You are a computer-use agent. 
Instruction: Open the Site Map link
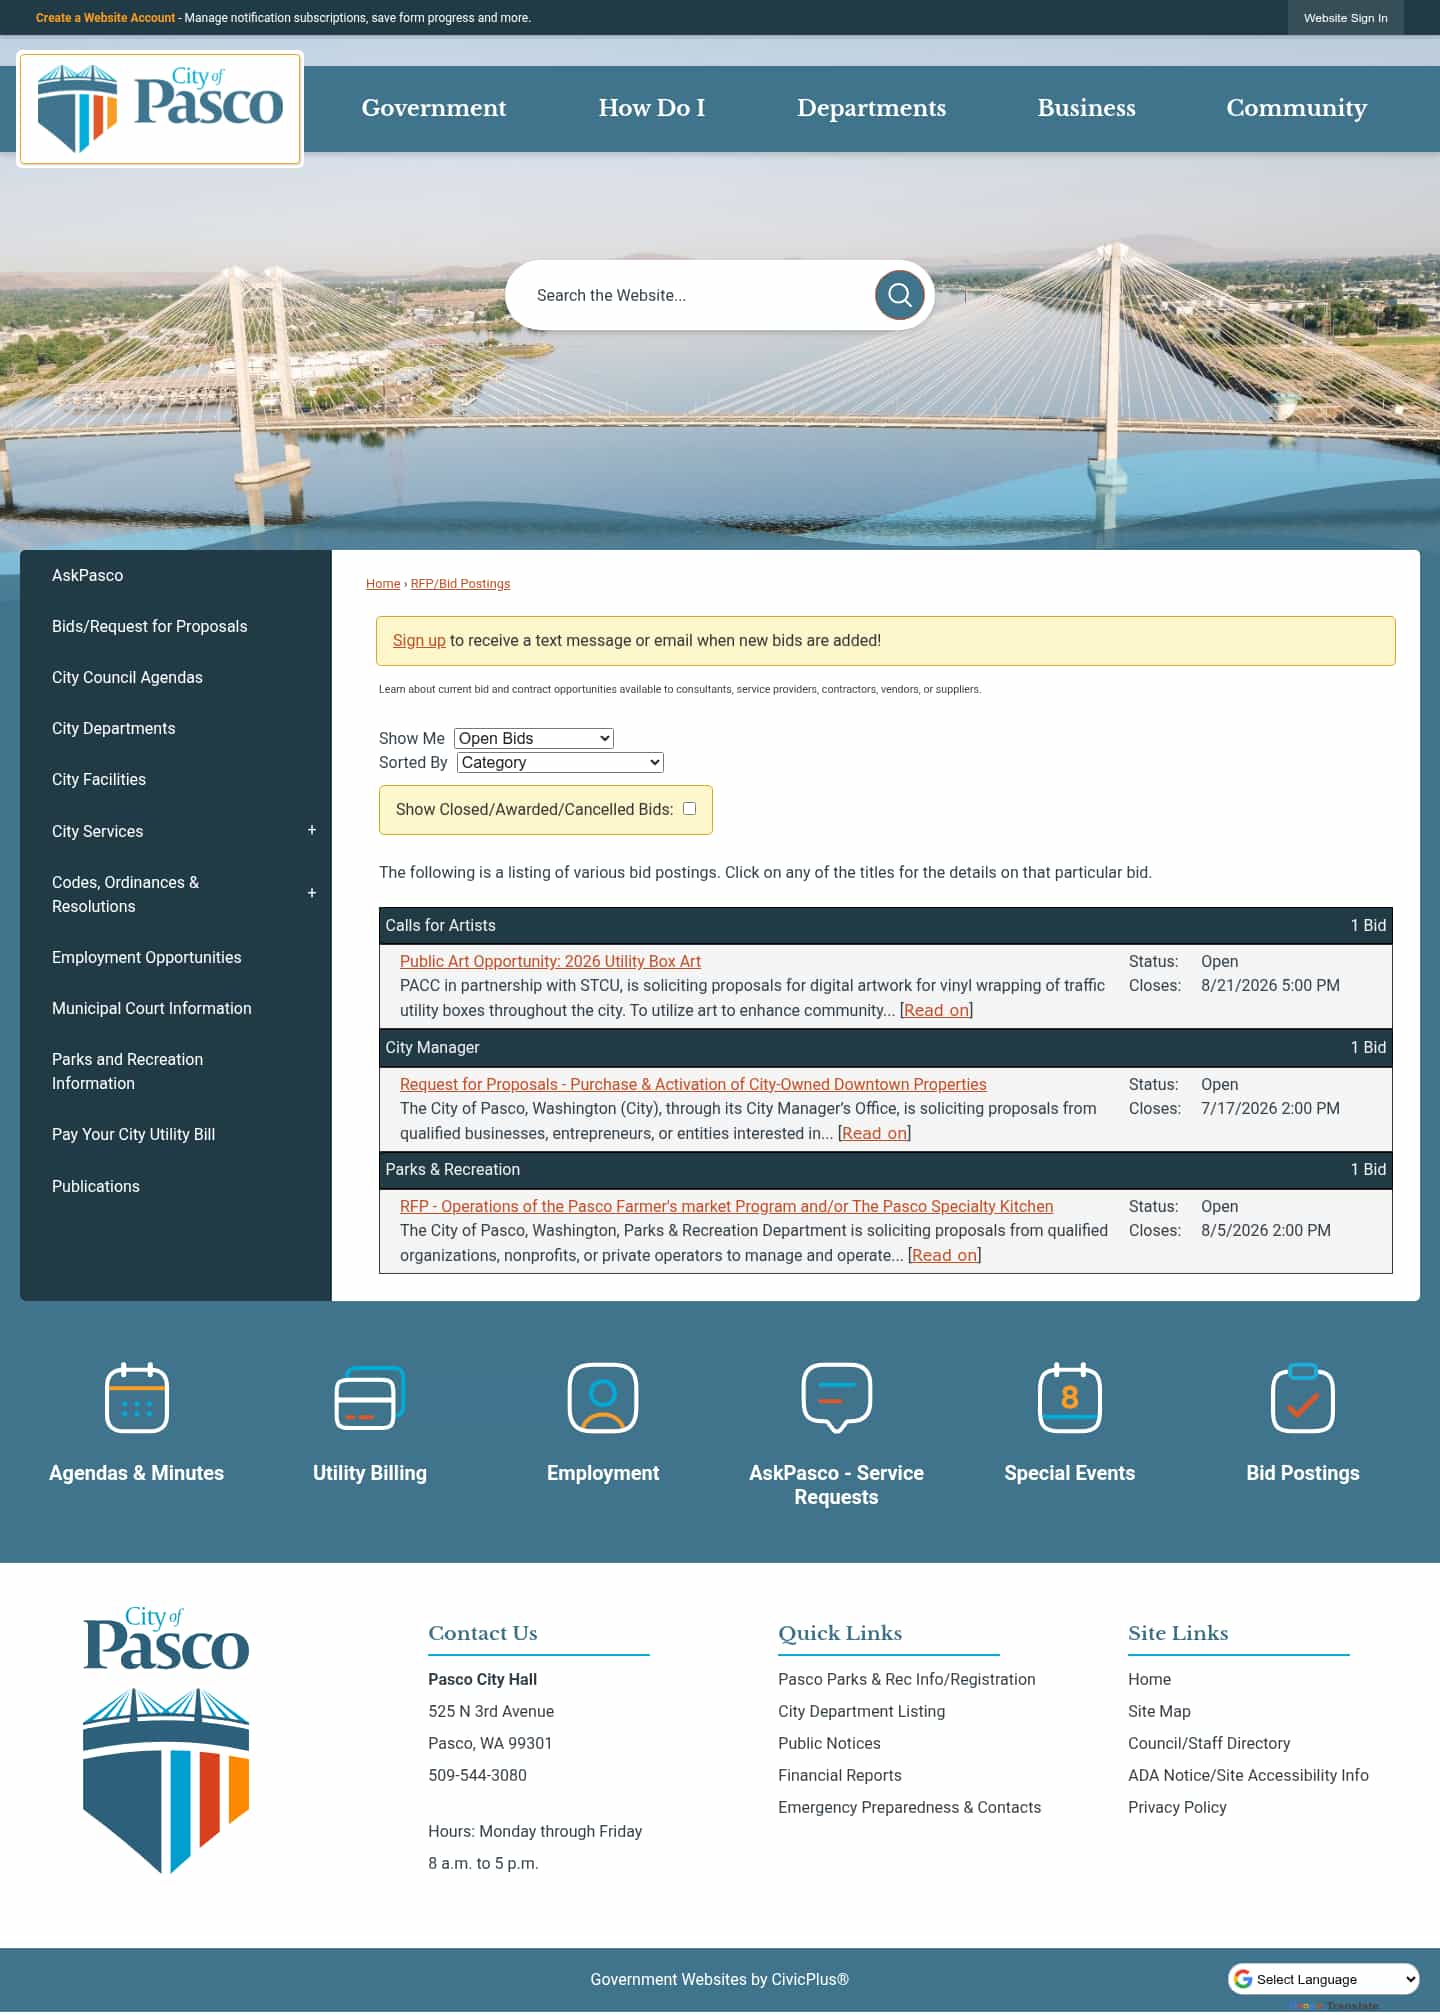point(1160,1711)
